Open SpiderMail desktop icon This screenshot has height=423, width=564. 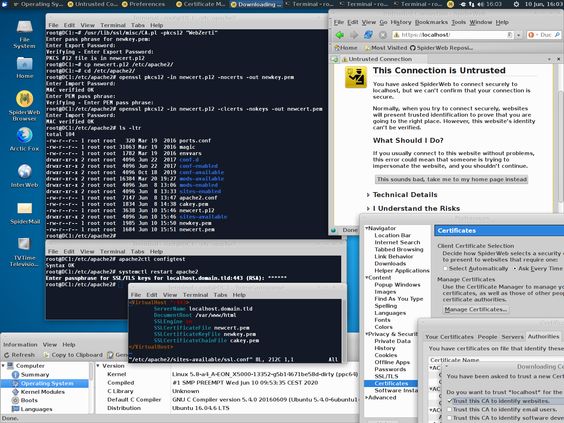24,208
